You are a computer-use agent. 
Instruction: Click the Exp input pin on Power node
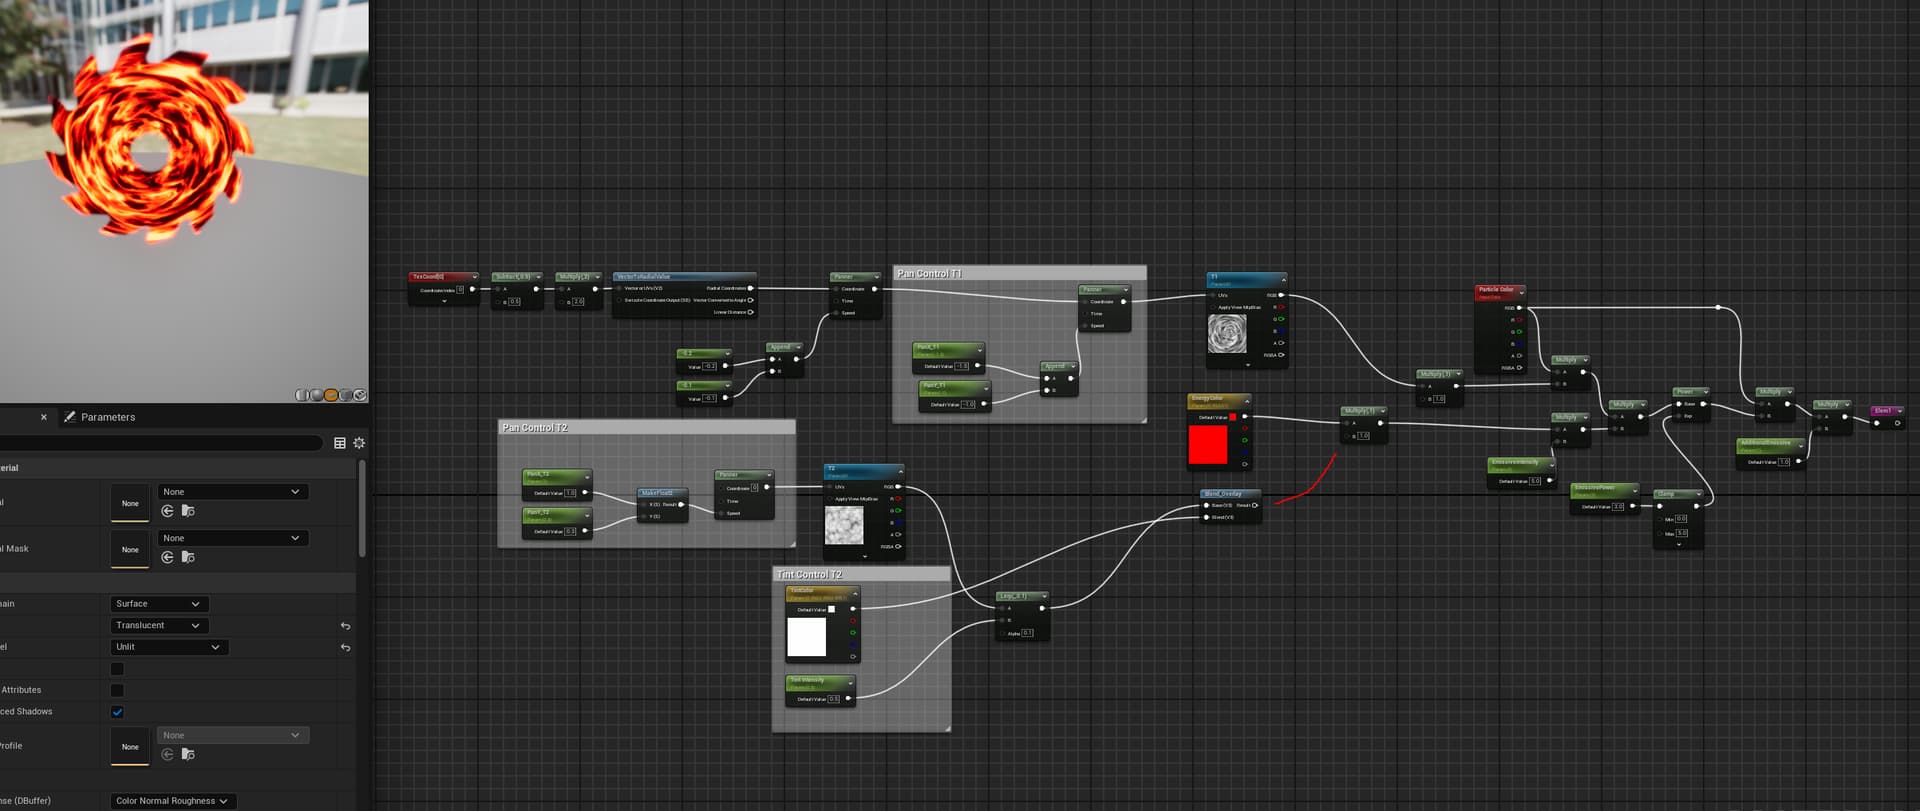click(x=1679, y=416)
